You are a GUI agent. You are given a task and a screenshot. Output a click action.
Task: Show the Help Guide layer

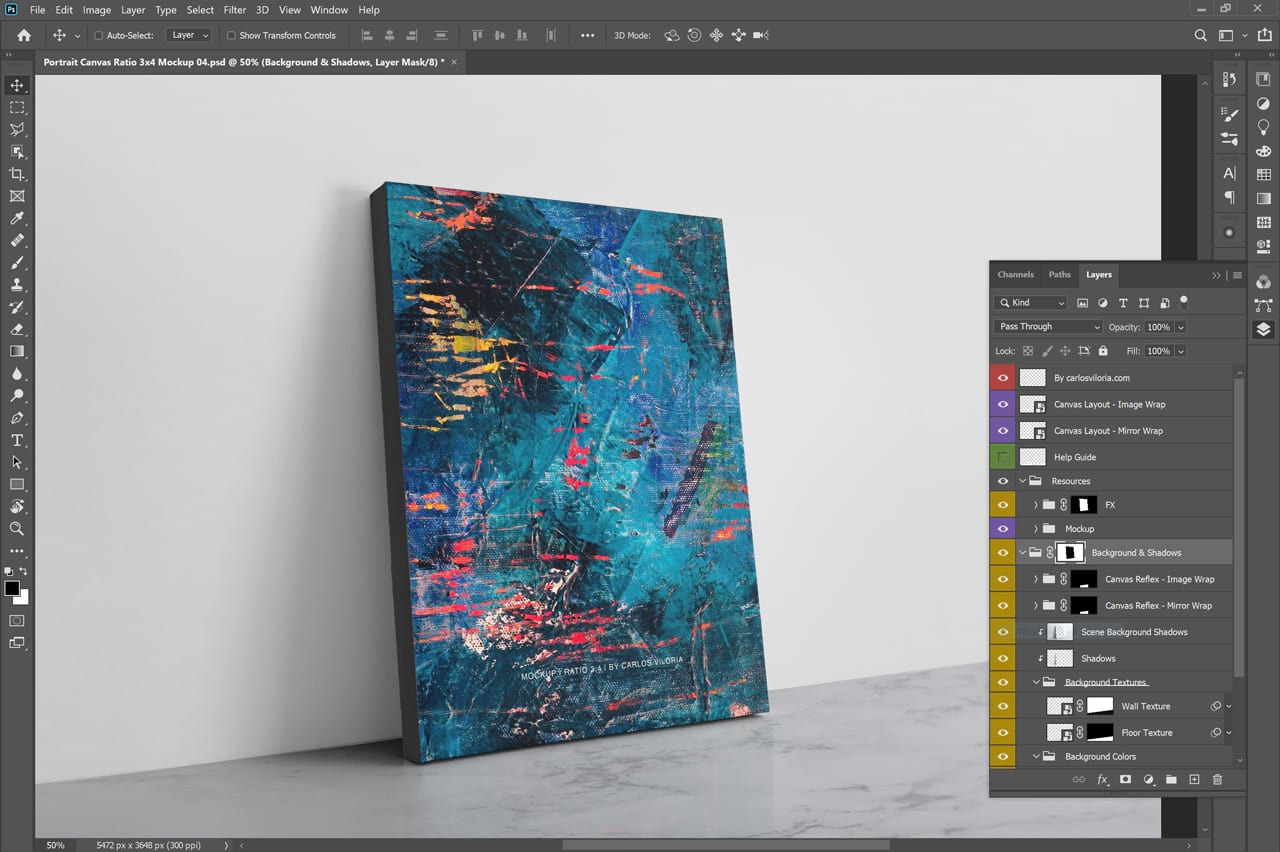tap(1003, 457)
